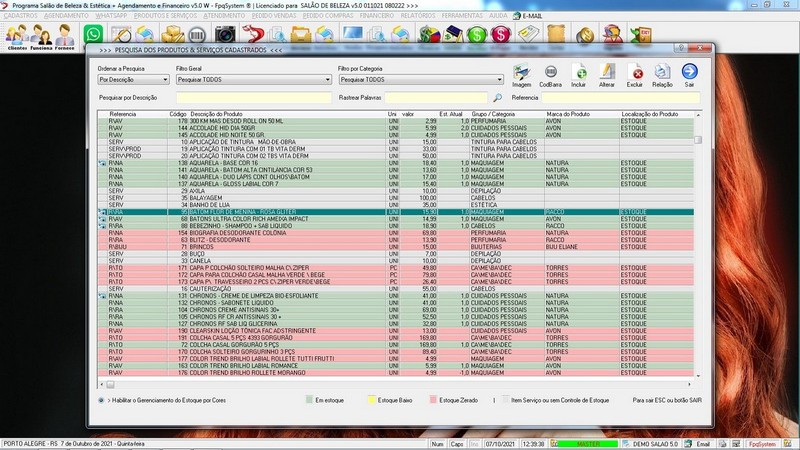Click the gold coins toolbar icon
Viewport: 800px width, 450px height.
[x=585, y=35]
